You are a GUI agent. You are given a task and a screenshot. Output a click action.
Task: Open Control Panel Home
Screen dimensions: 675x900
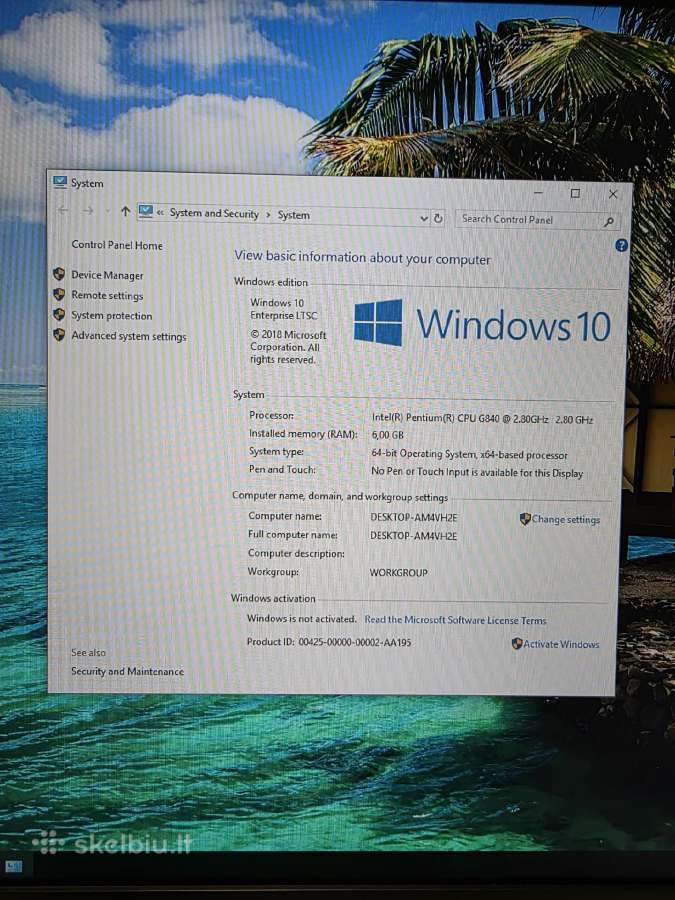coord(117,245)
